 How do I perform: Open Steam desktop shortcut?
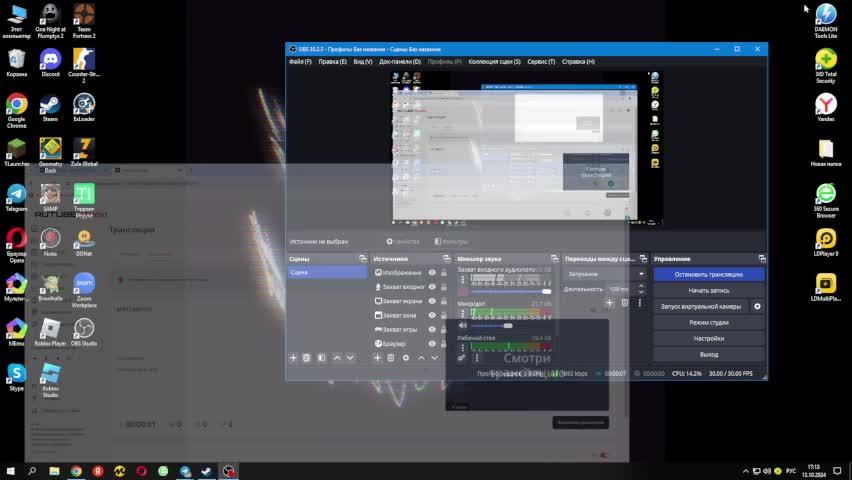tap(51, 108)
